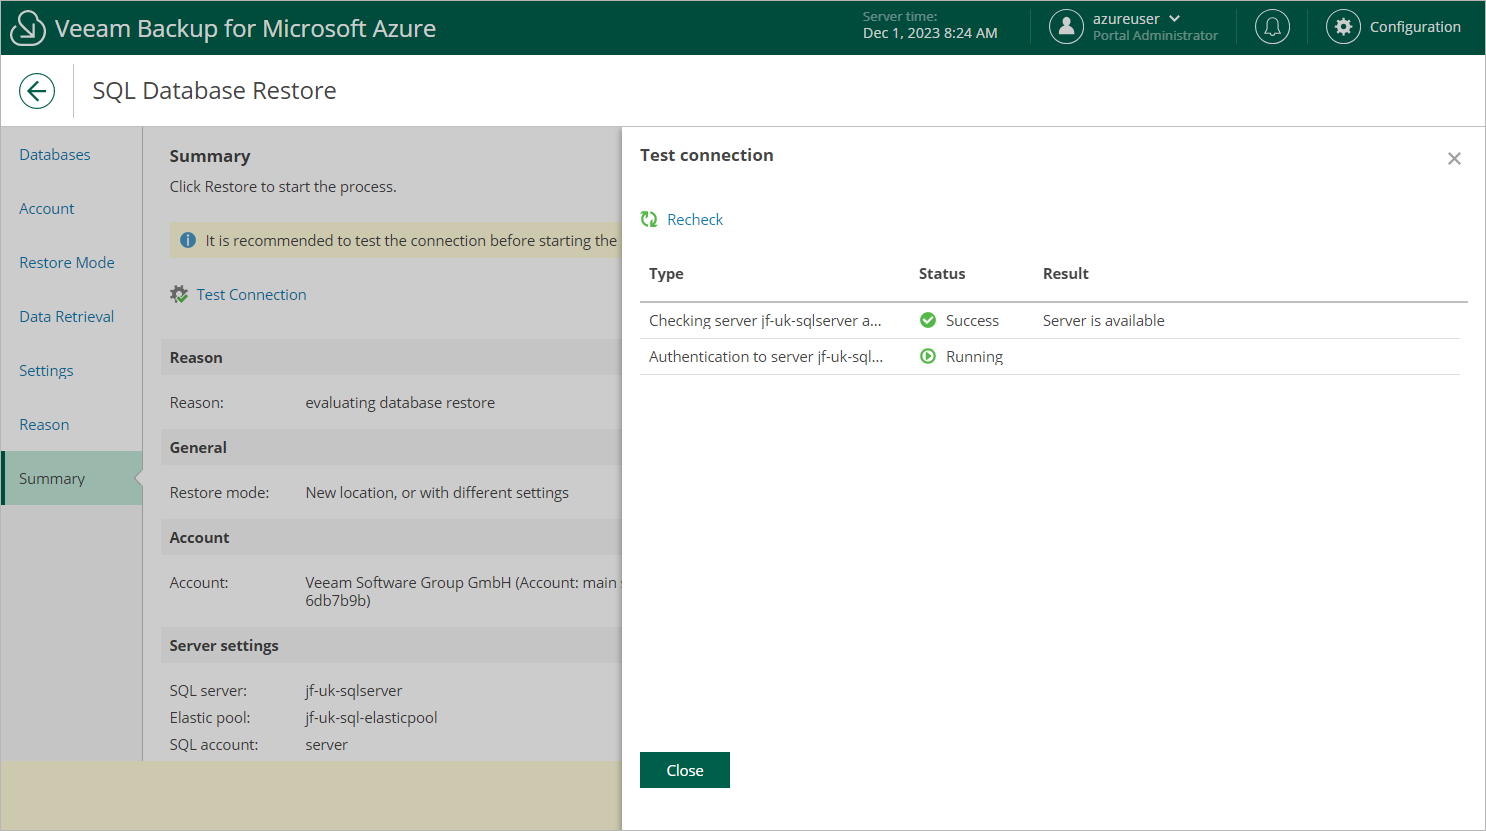Click the Recheck link
This screenshot has height=831, width=1486.
pos(695,220)
